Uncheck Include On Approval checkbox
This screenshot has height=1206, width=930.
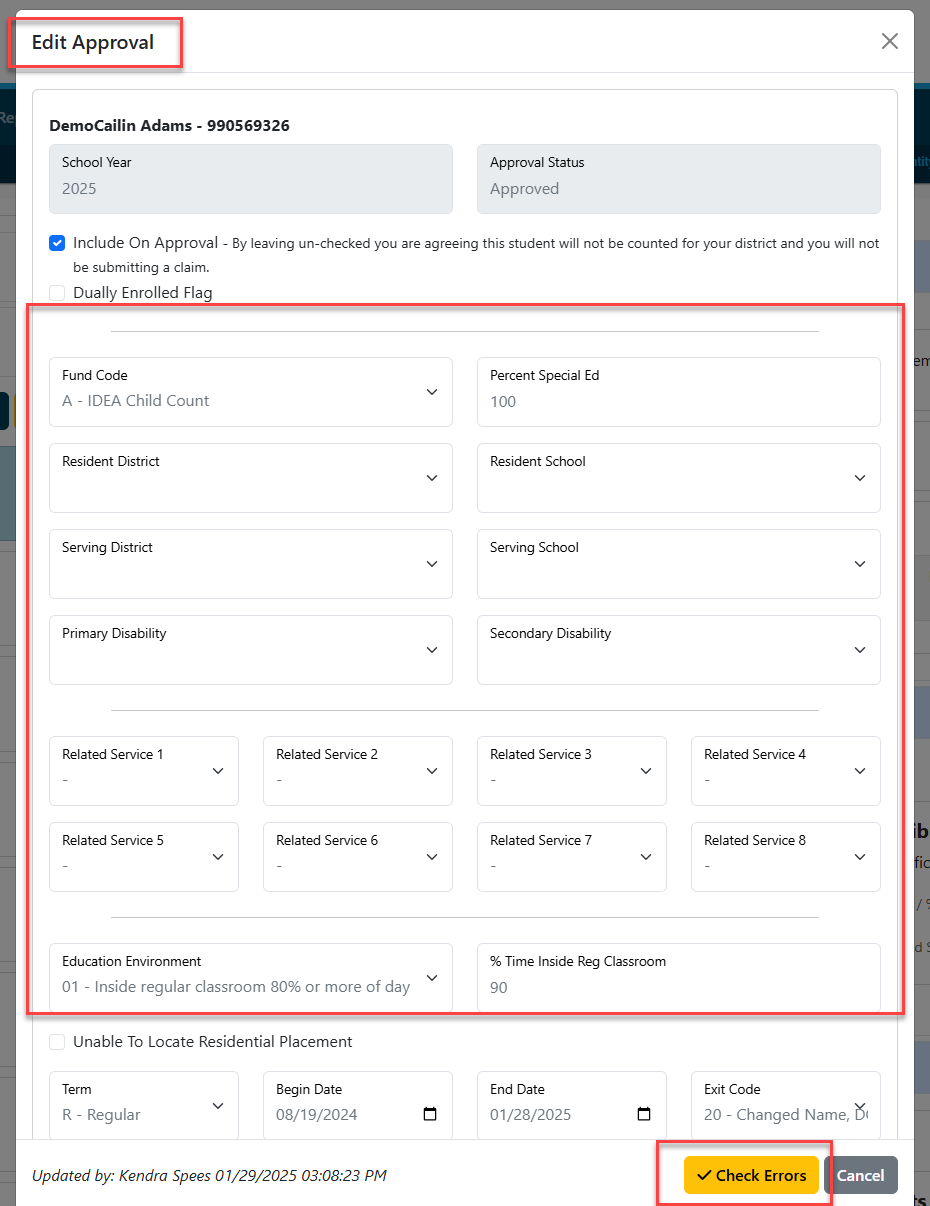(x=57, y=243)
